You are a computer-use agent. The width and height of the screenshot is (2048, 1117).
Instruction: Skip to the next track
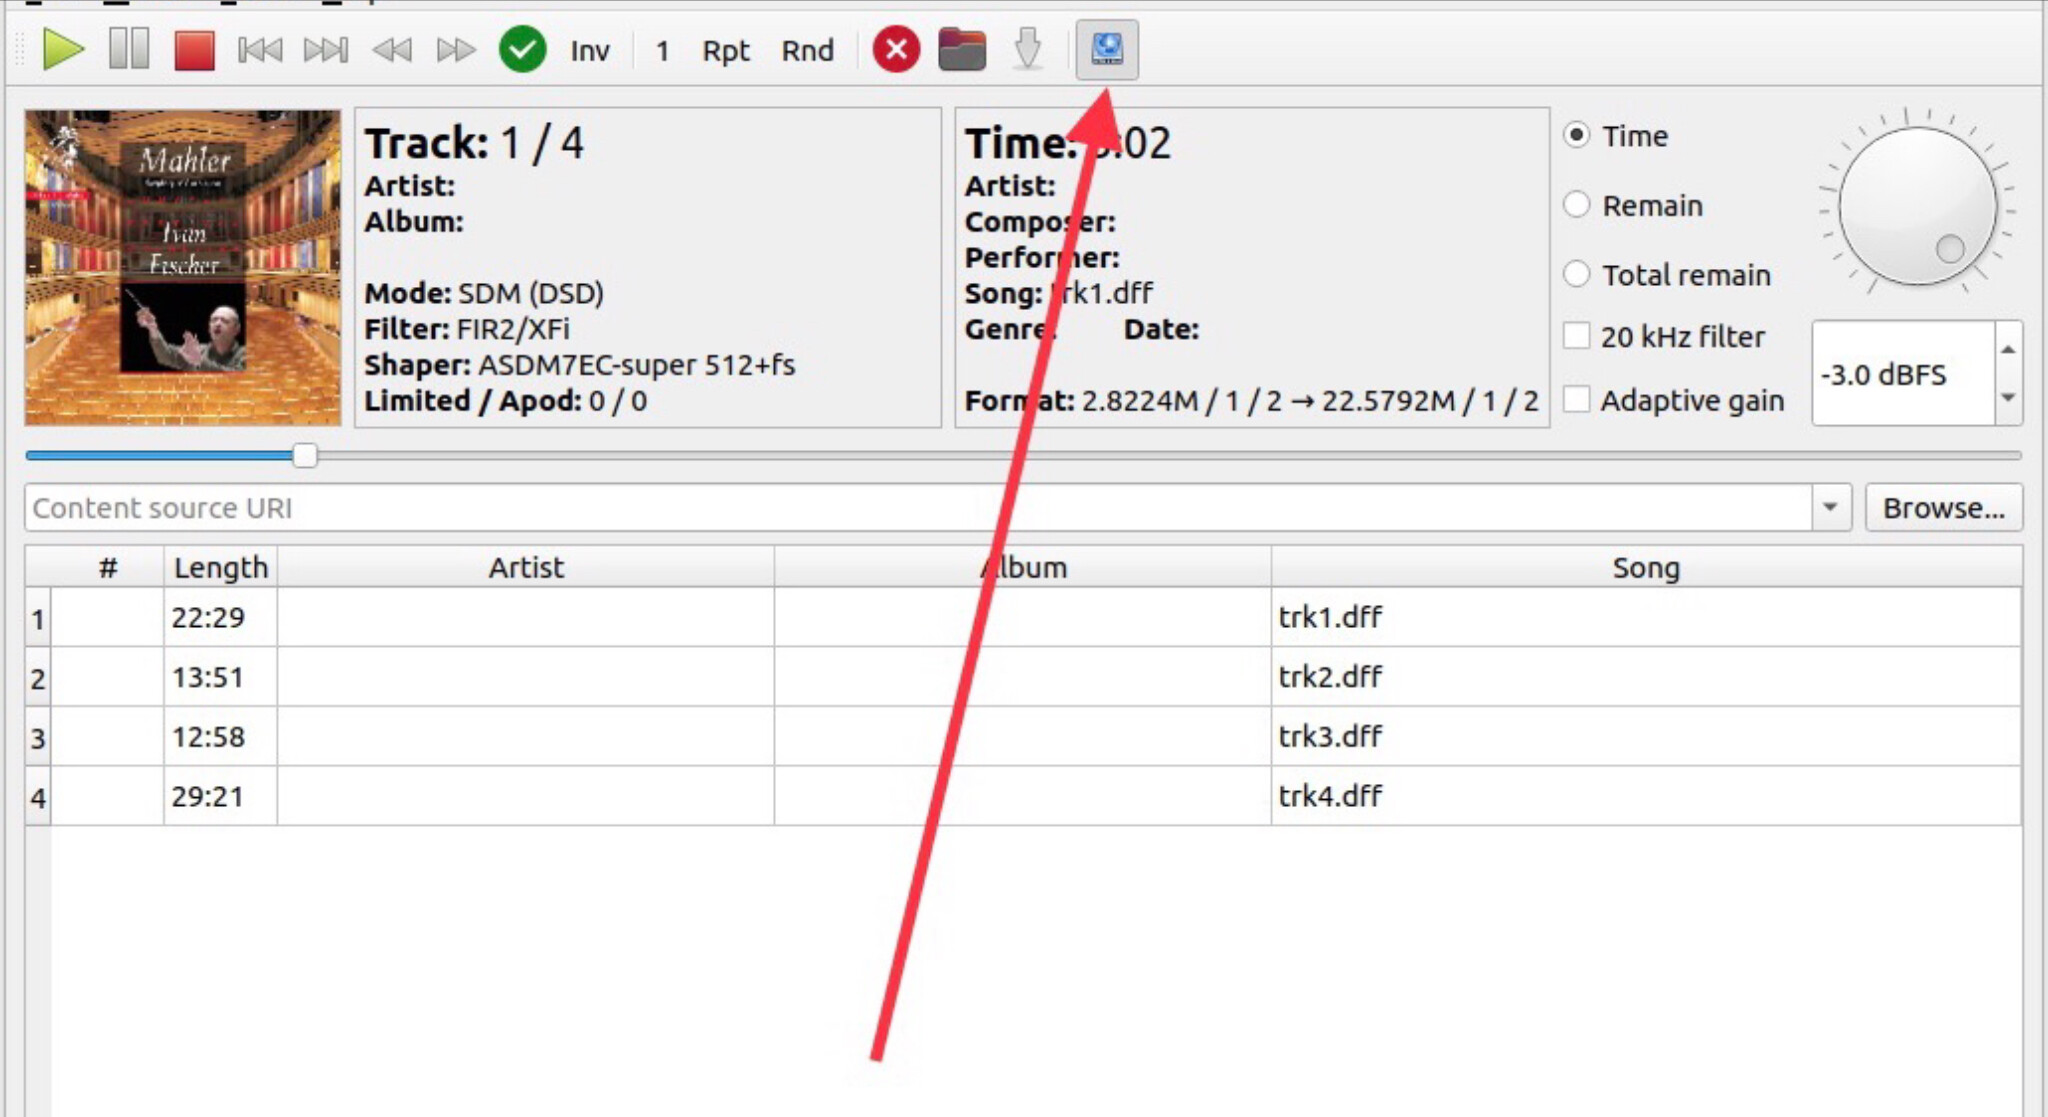point(325,50)
